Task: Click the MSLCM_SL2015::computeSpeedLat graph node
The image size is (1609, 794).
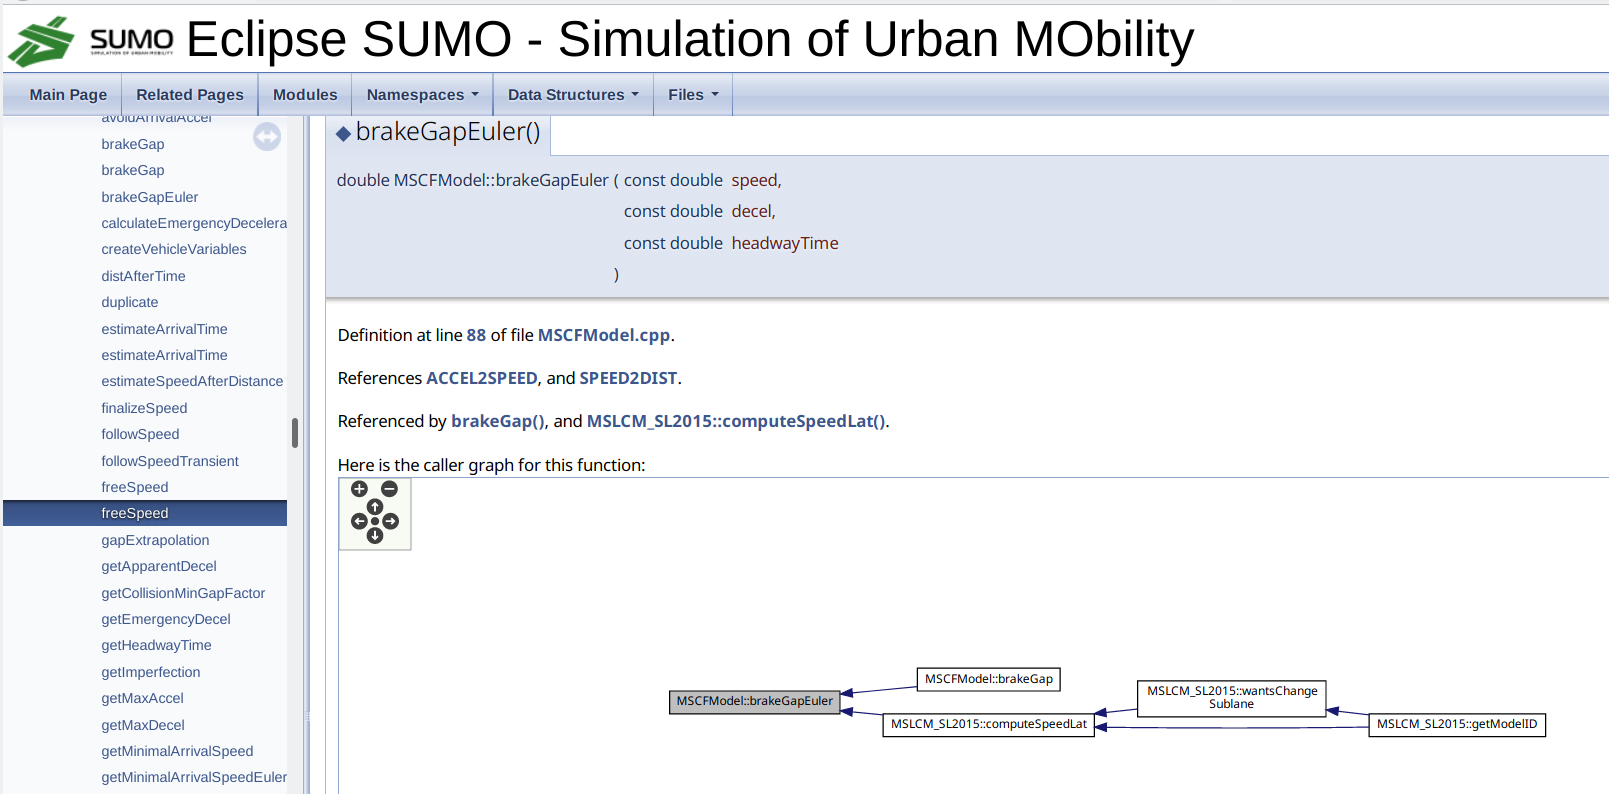Action: click(x=988, y=724)
